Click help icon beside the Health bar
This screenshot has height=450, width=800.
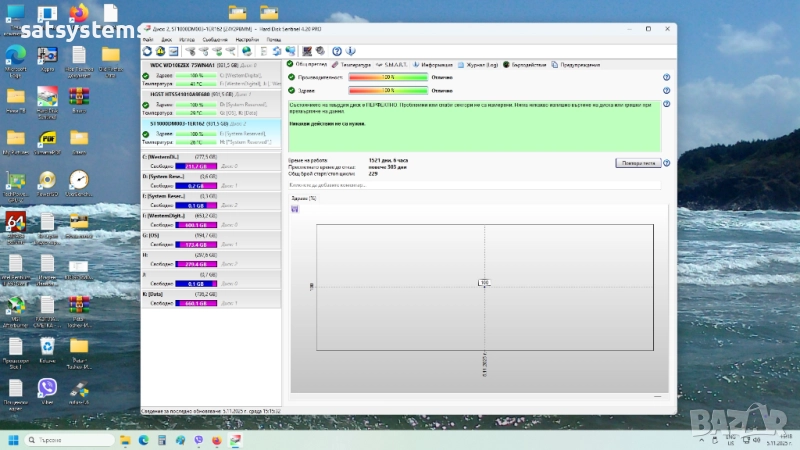[x=666, y=90]
